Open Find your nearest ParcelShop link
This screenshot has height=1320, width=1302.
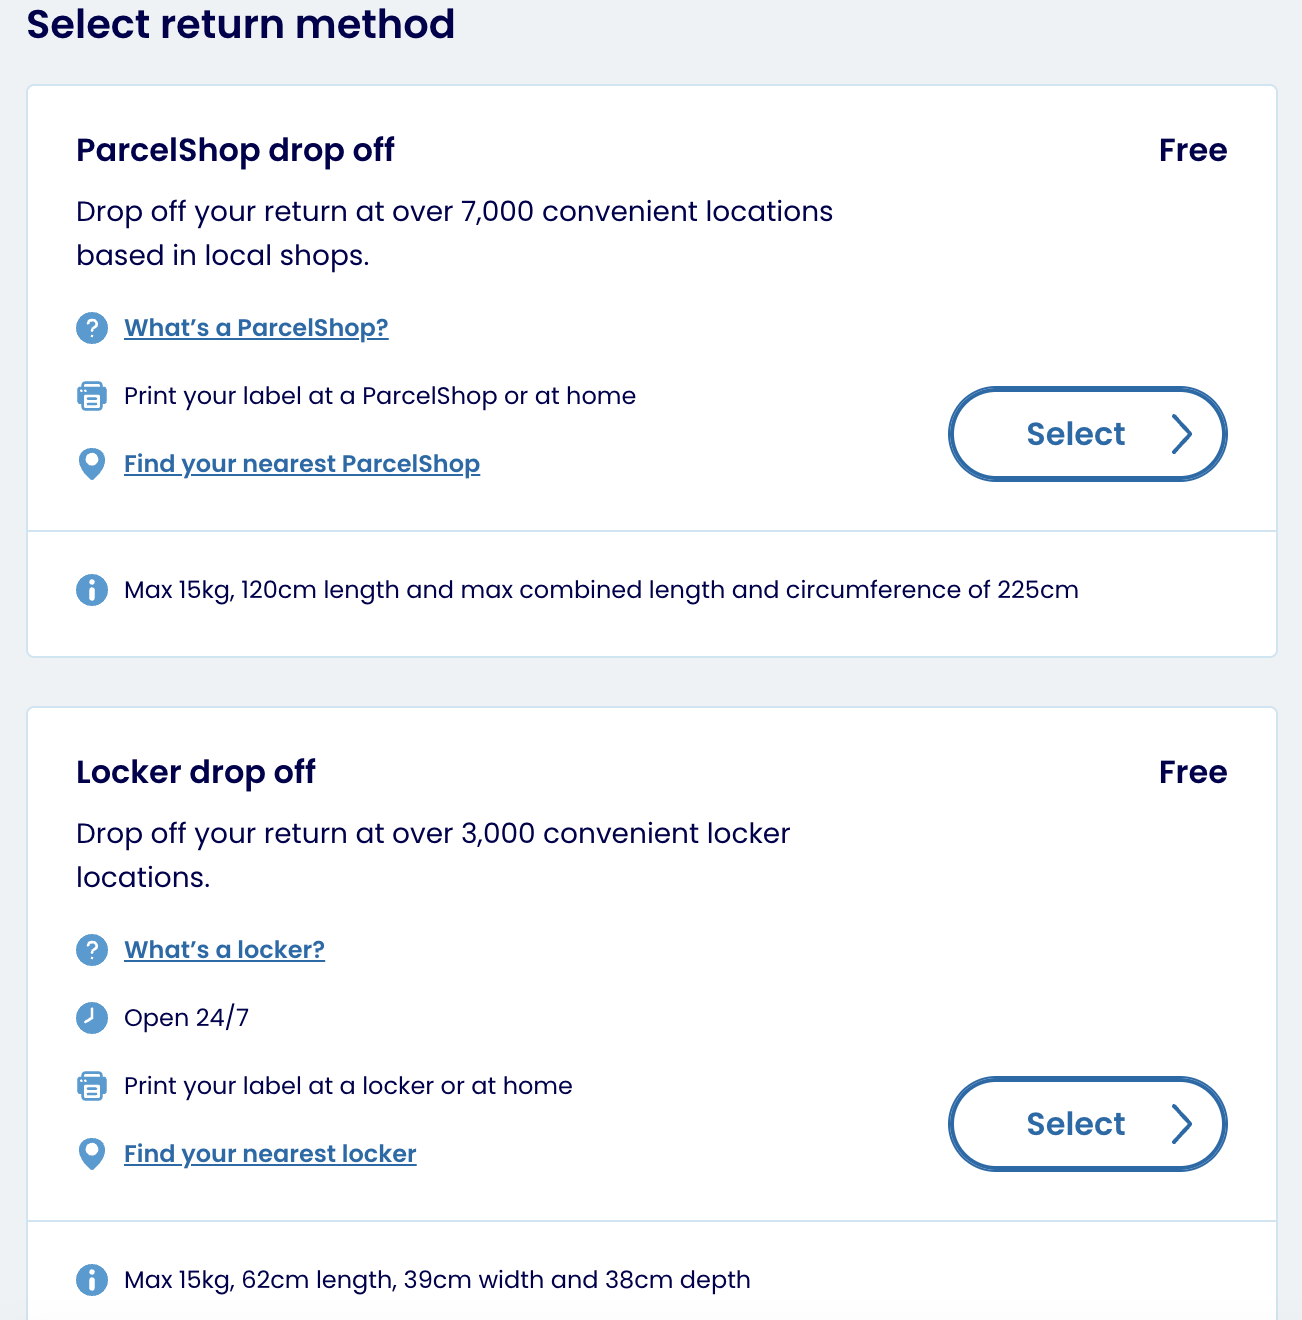302,464
